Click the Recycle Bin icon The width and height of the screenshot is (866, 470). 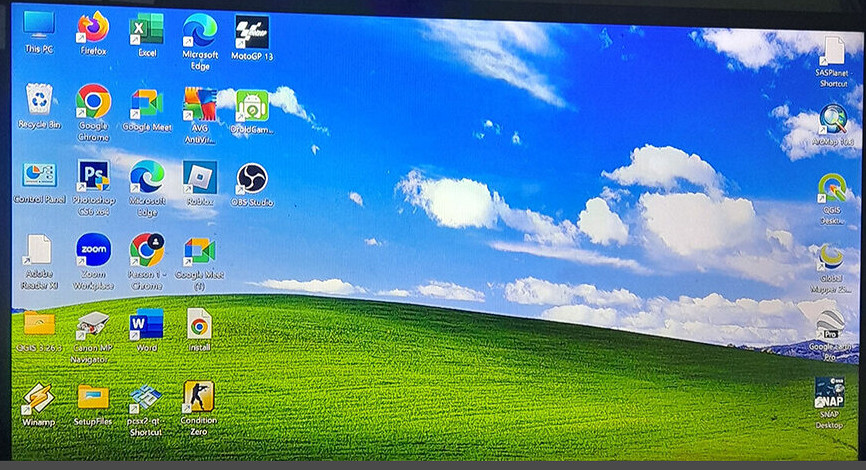(39, 100)
